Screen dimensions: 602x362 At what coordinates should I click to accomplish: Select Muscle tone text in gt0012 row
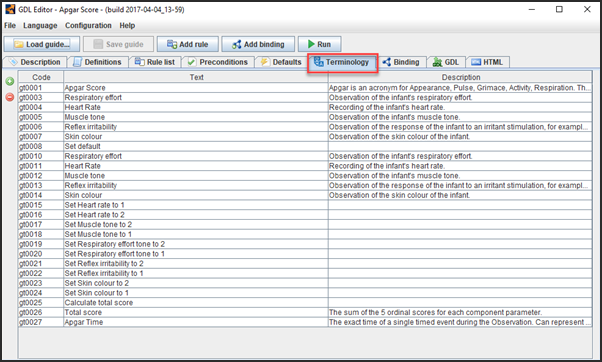click(x=196, y=176)
